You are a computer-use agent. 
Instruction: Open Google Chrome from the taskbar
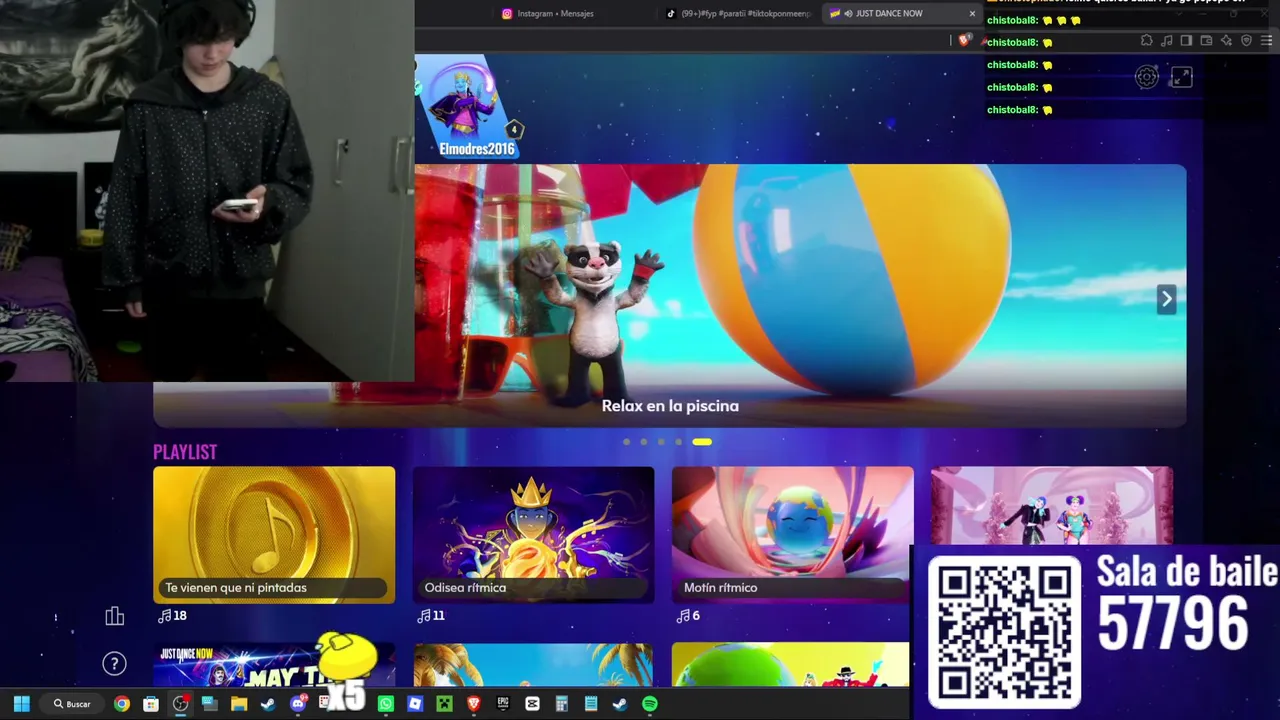[x=122, y=704]
